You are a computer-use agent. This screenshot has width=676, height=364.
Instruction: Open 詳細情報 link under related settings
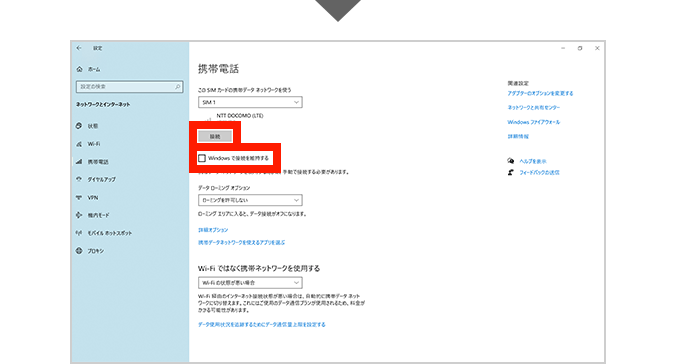(518, 136)
